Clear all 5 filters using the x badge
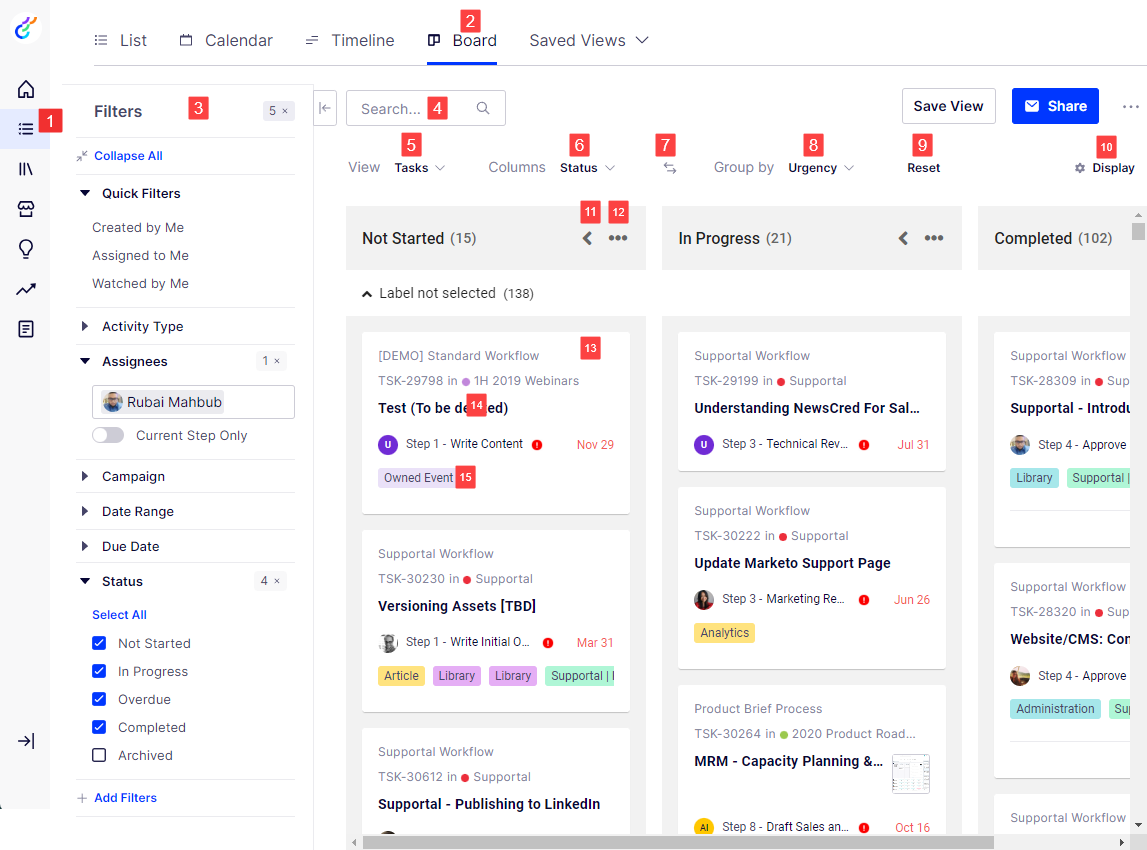The image size is (1147, 850). click(279, 111)
